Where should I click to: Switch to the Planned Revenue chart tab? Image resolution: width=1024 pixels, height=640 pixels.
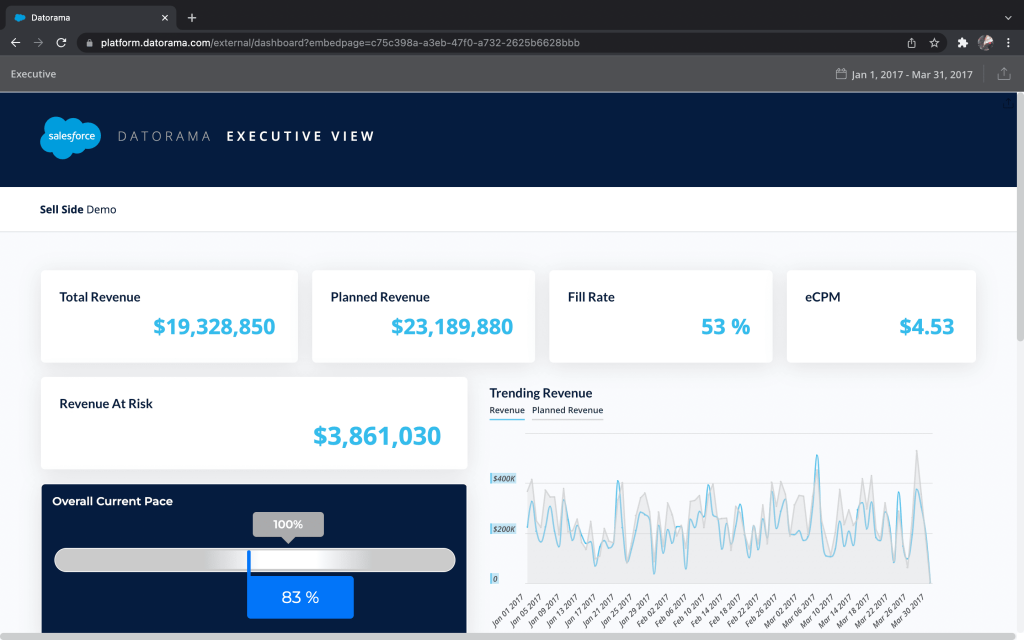(x=568, y=410)
